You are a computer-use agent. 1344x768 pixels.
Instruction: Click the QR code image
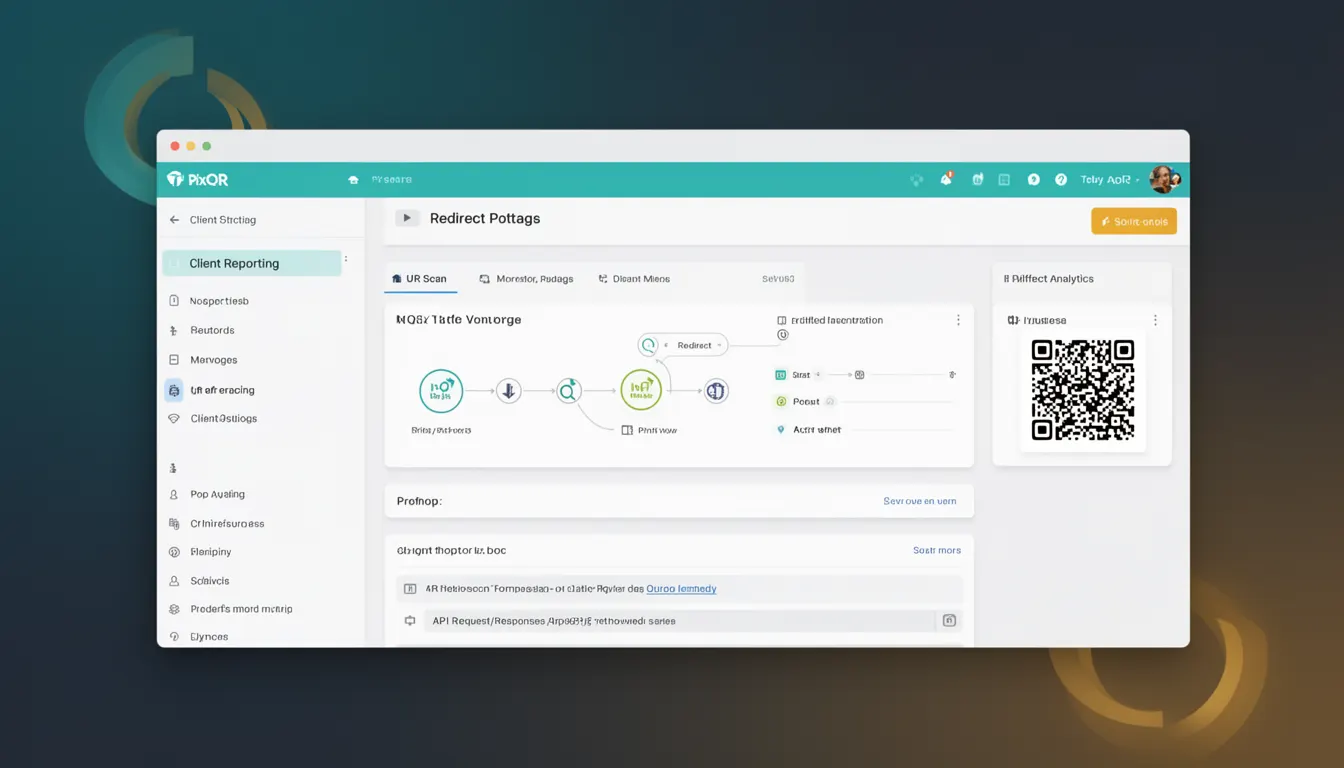[x=1083, y=391]
